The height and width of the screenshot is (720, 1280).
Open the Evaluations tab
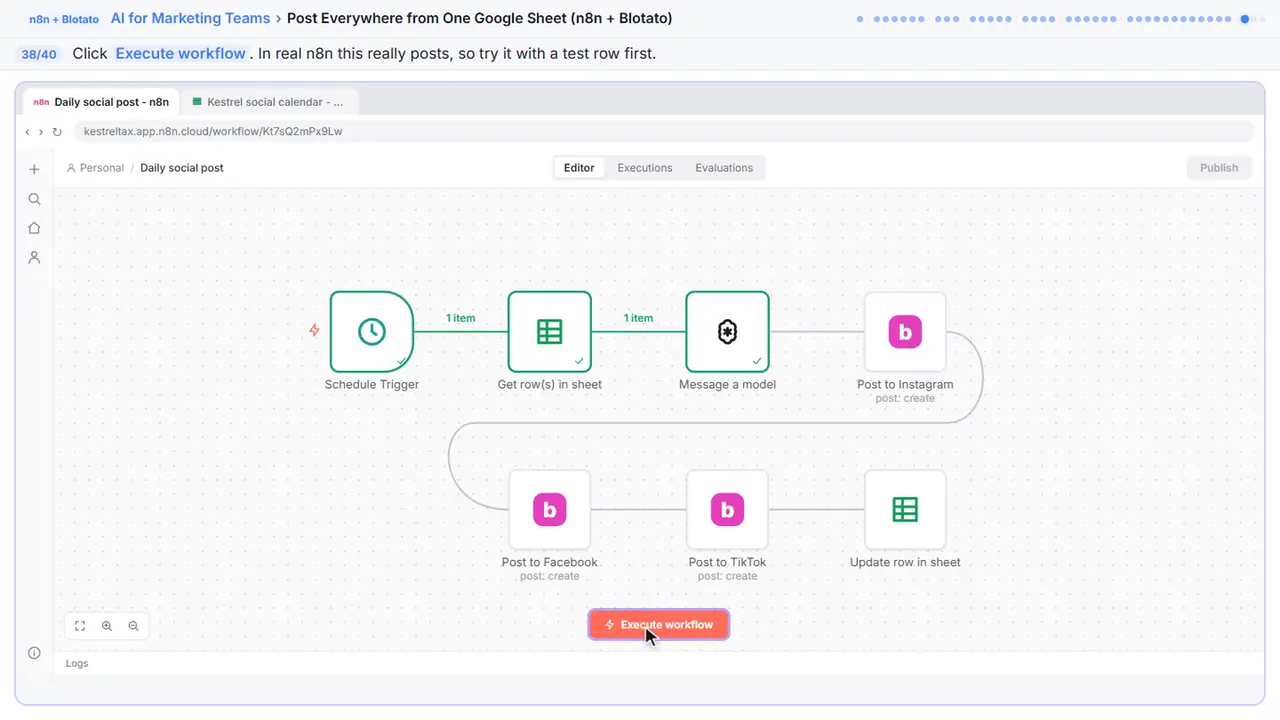[x=724, y=168]
